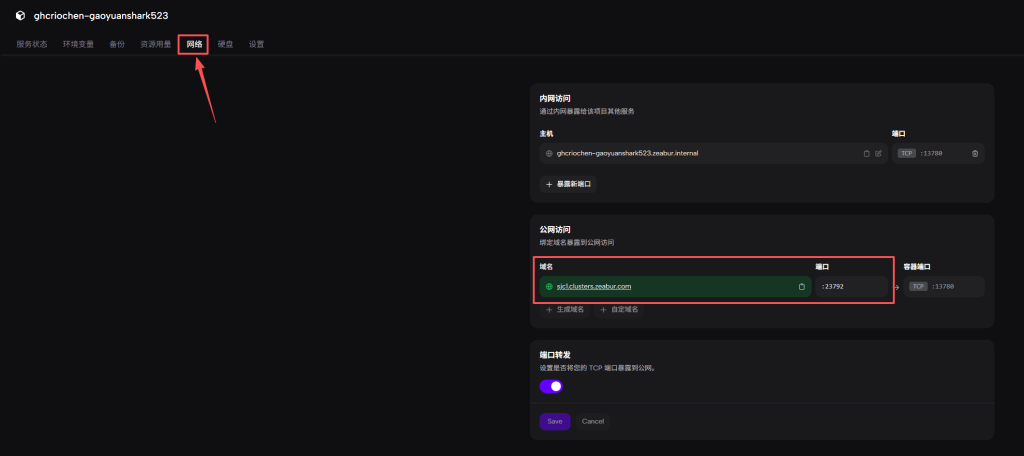Click the 暴露新端口 button
The image size is (1024, 456).
coord(568,184)
